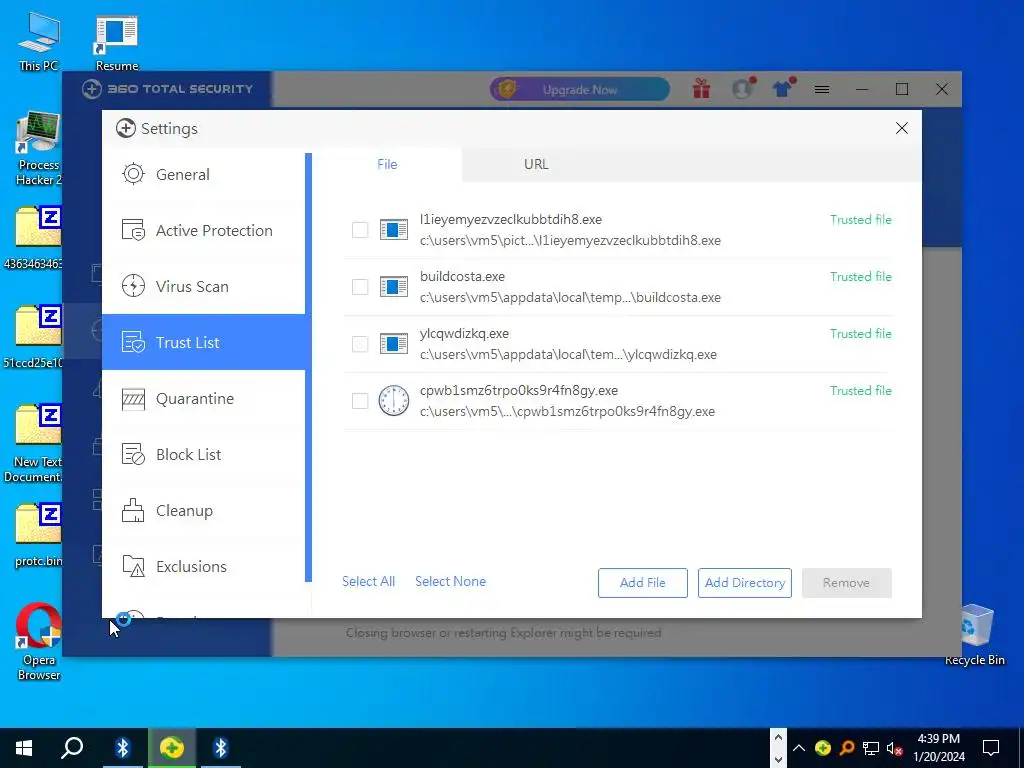Click Upgrade Now in 360 Total Security
Screen dimensions: 1024x768
tap(580, 89)
